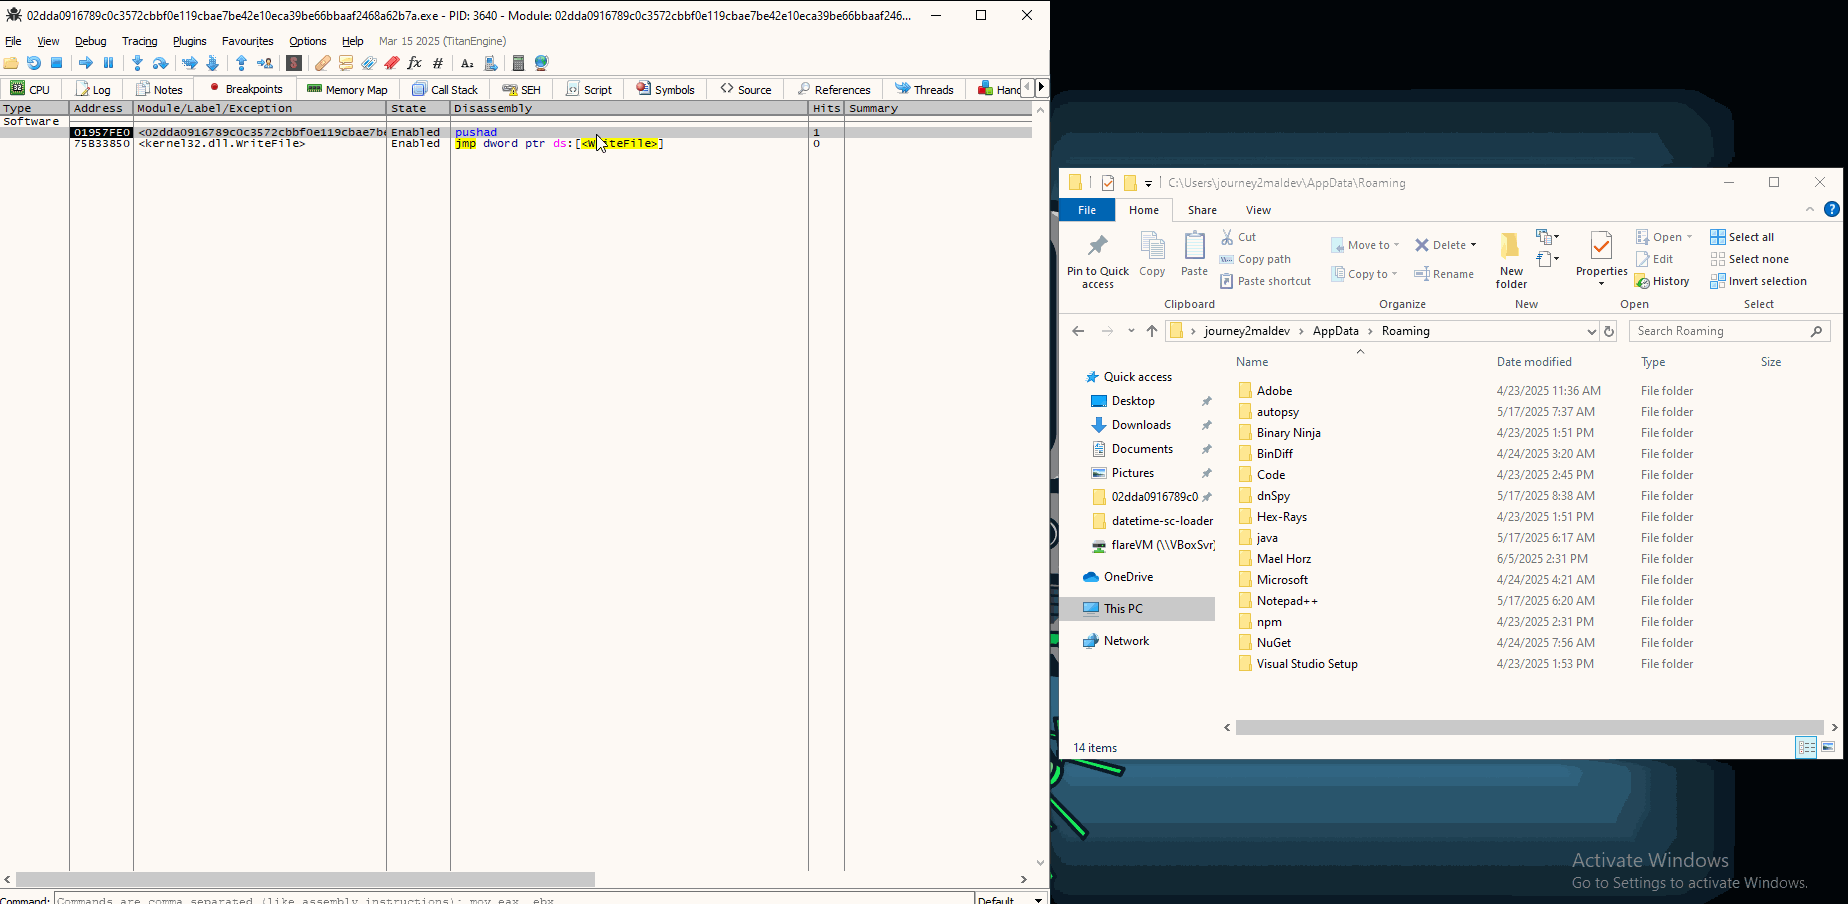Collapse the Explorer ribbon chevron
Image resolution: width=1848 pixels, height=904 pixels.
tap(1809, 209)
